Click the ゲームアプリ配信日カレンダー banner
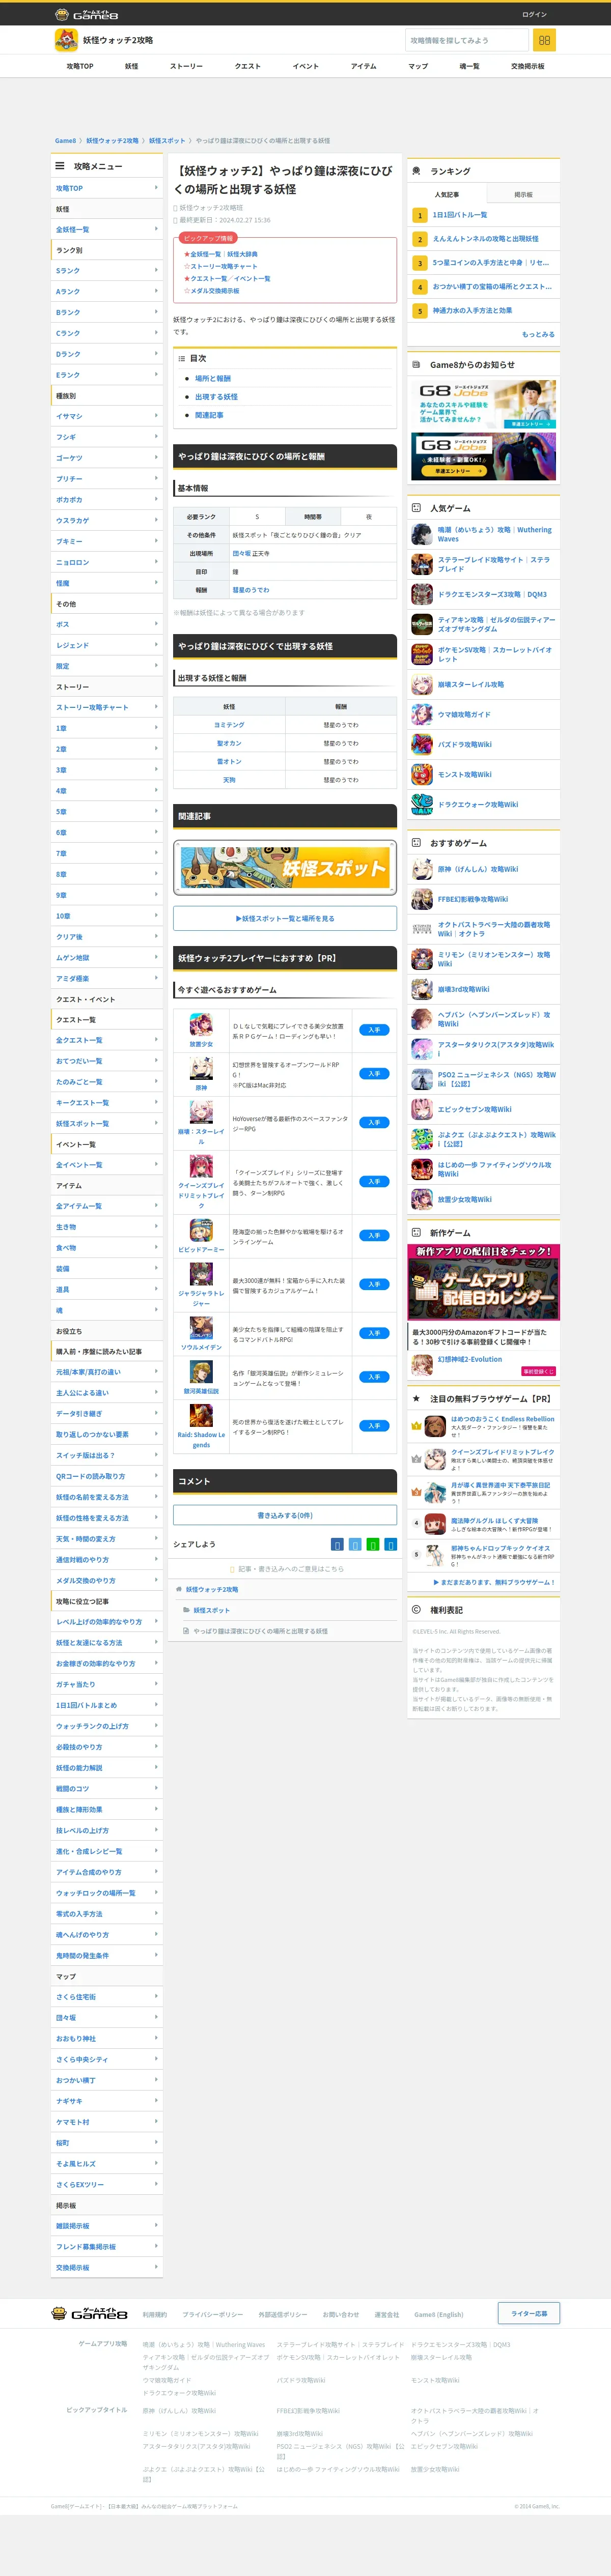The height and width of the screenshot is (2576, 611). [483, 1282]
